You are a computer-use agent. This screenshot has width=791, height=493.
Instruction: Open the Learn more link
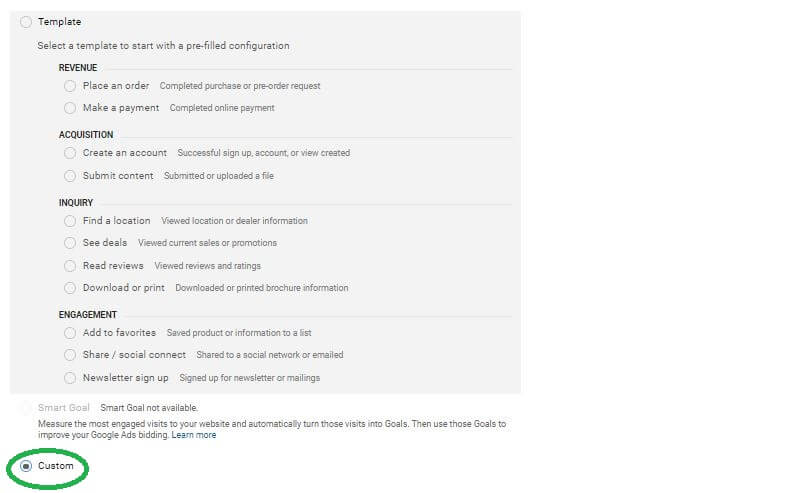[193, 435]
